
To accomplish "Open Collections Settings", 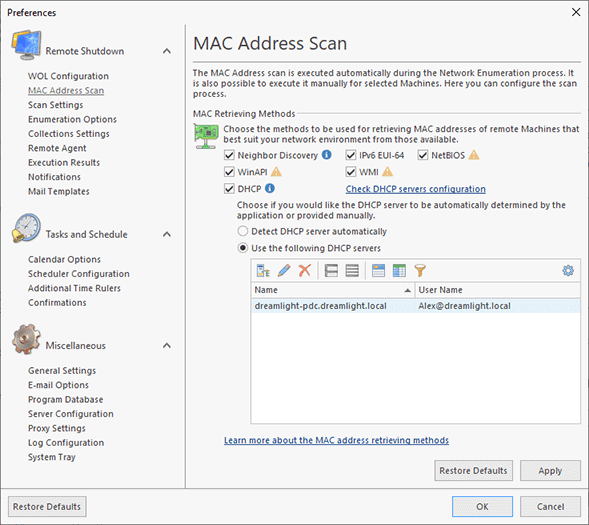I will click(69, 134).
